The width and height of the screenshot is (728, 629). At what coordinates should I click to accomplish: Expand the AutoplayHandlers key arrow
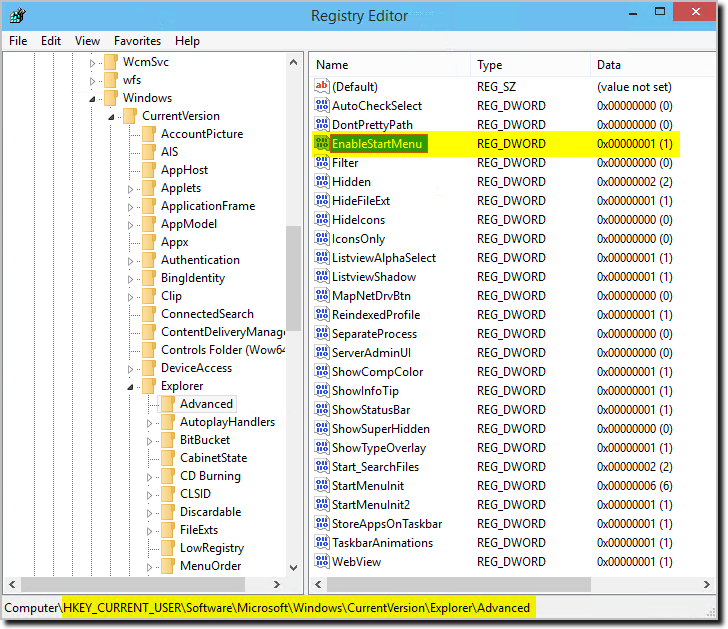click(150, 423)
